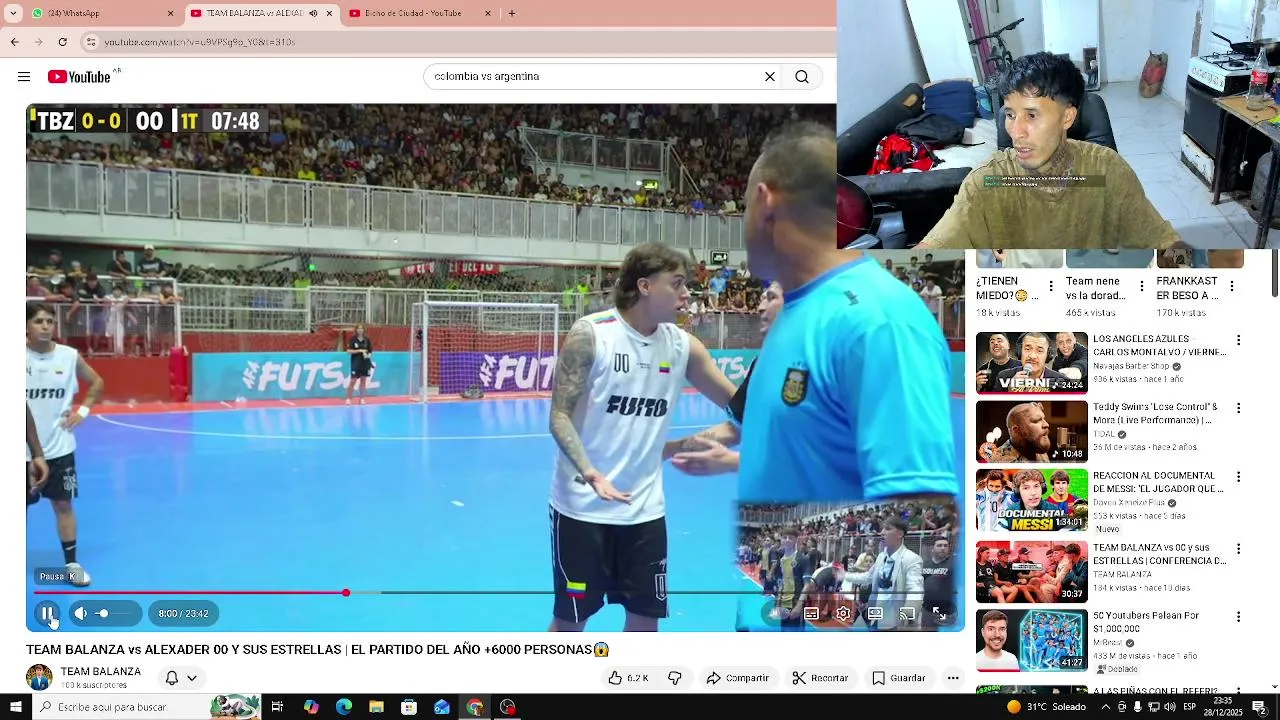Open the tab search dropdown arrow
The width and height of the screenshot is (1280, 720).
tap(13, 13)
